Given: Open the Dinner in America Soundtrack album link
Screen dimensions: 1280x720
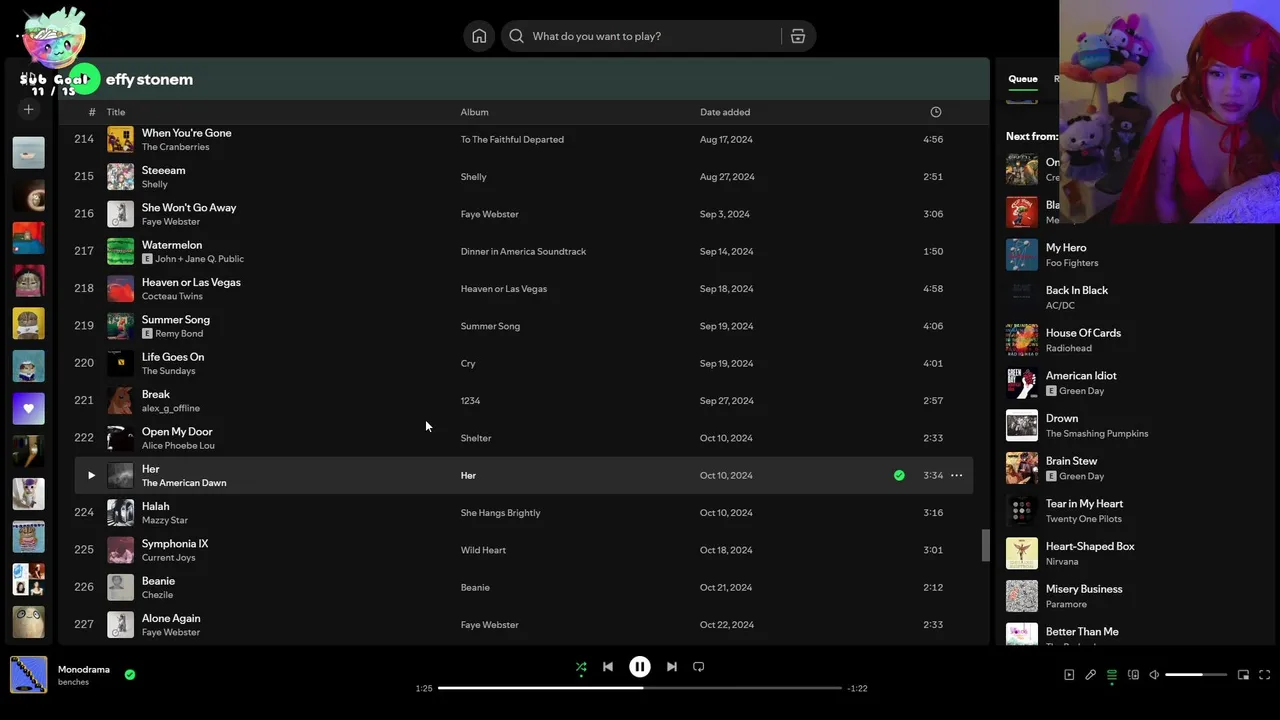Looking at the screenshot, I should [523, 252].
